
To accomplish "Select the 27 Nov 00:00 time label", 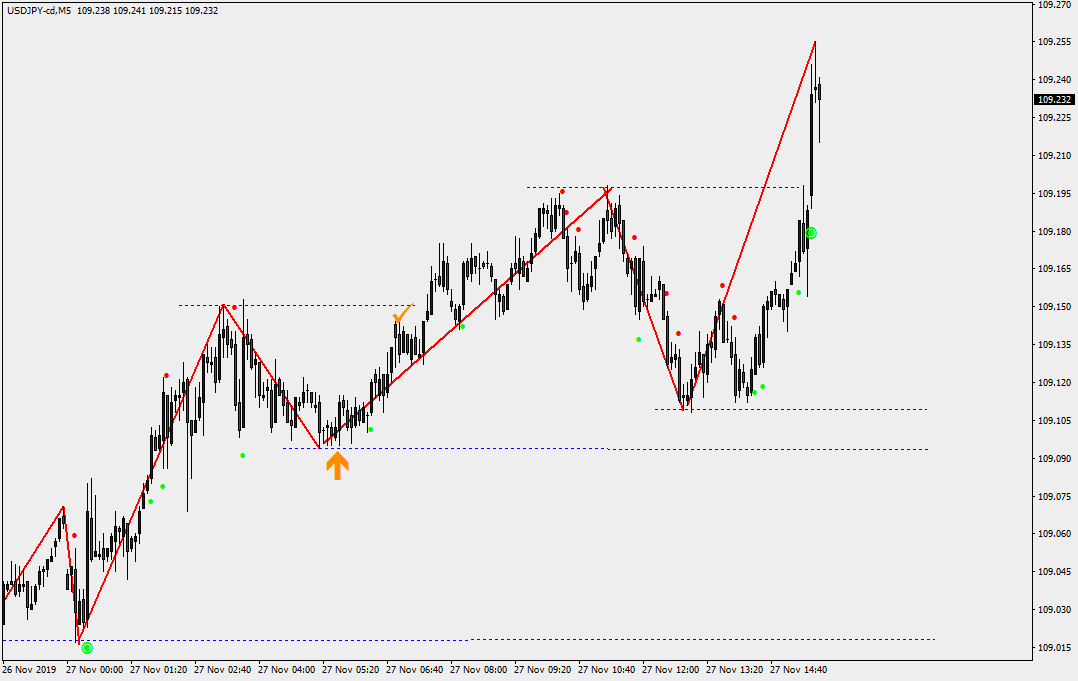I will tap(94, 670).
